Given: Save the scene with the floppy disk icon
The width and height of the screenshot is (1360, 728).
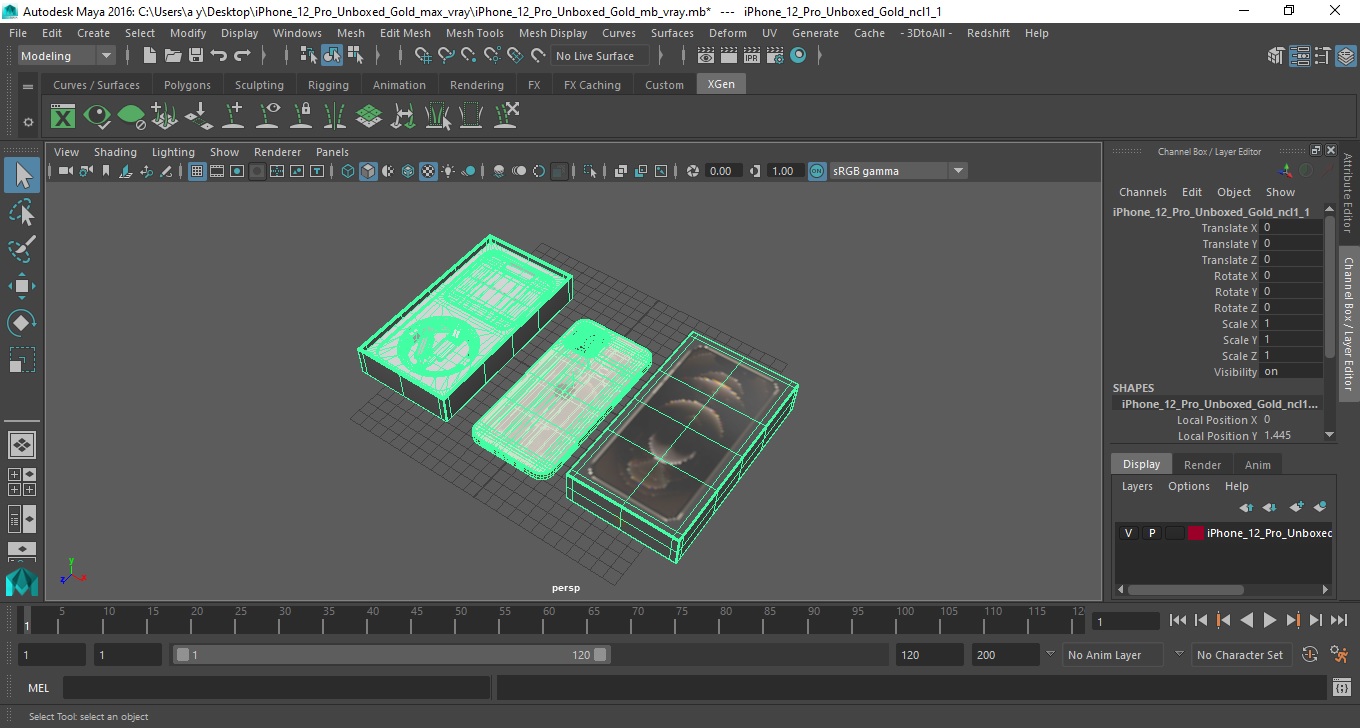Looking at the screenshot, I should pos(196,56).
